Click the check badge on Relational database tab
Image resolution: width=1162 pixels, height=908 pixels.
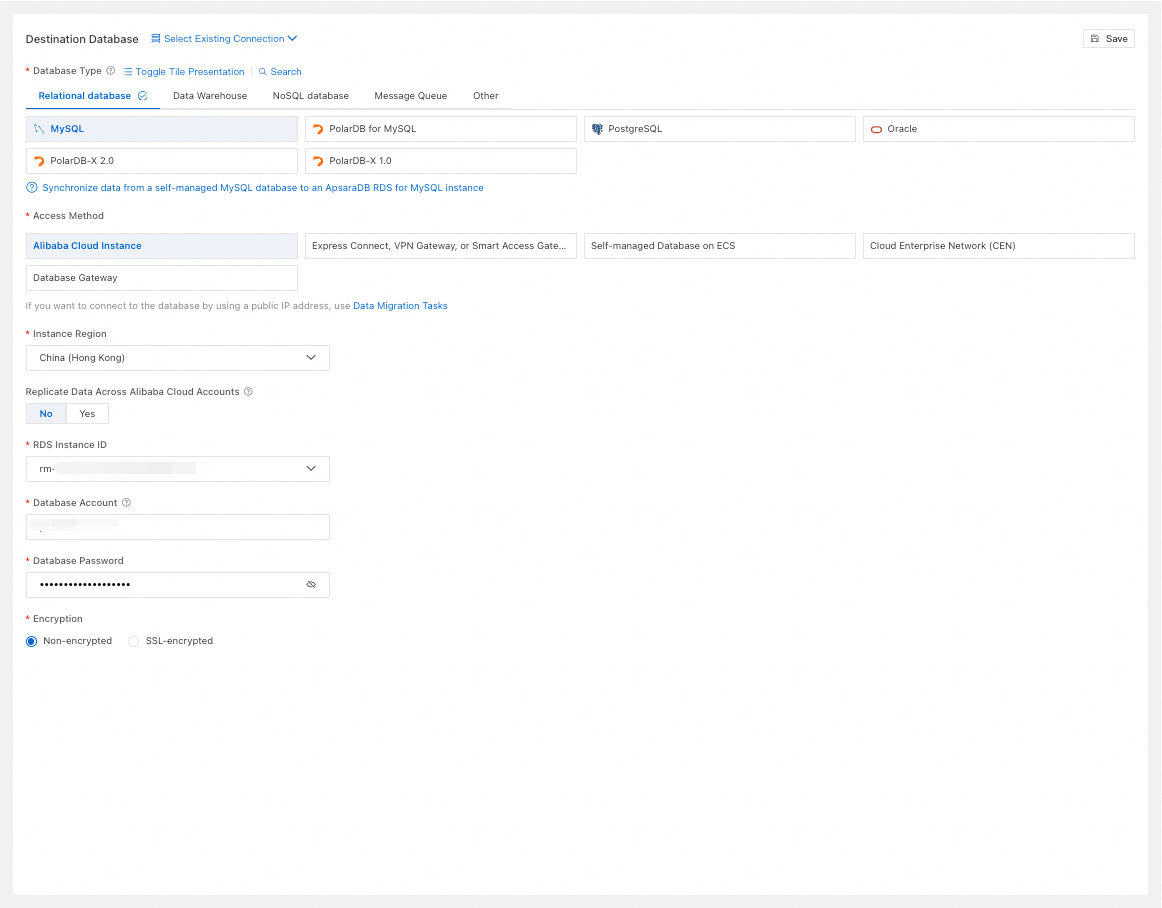click(142, 96)
